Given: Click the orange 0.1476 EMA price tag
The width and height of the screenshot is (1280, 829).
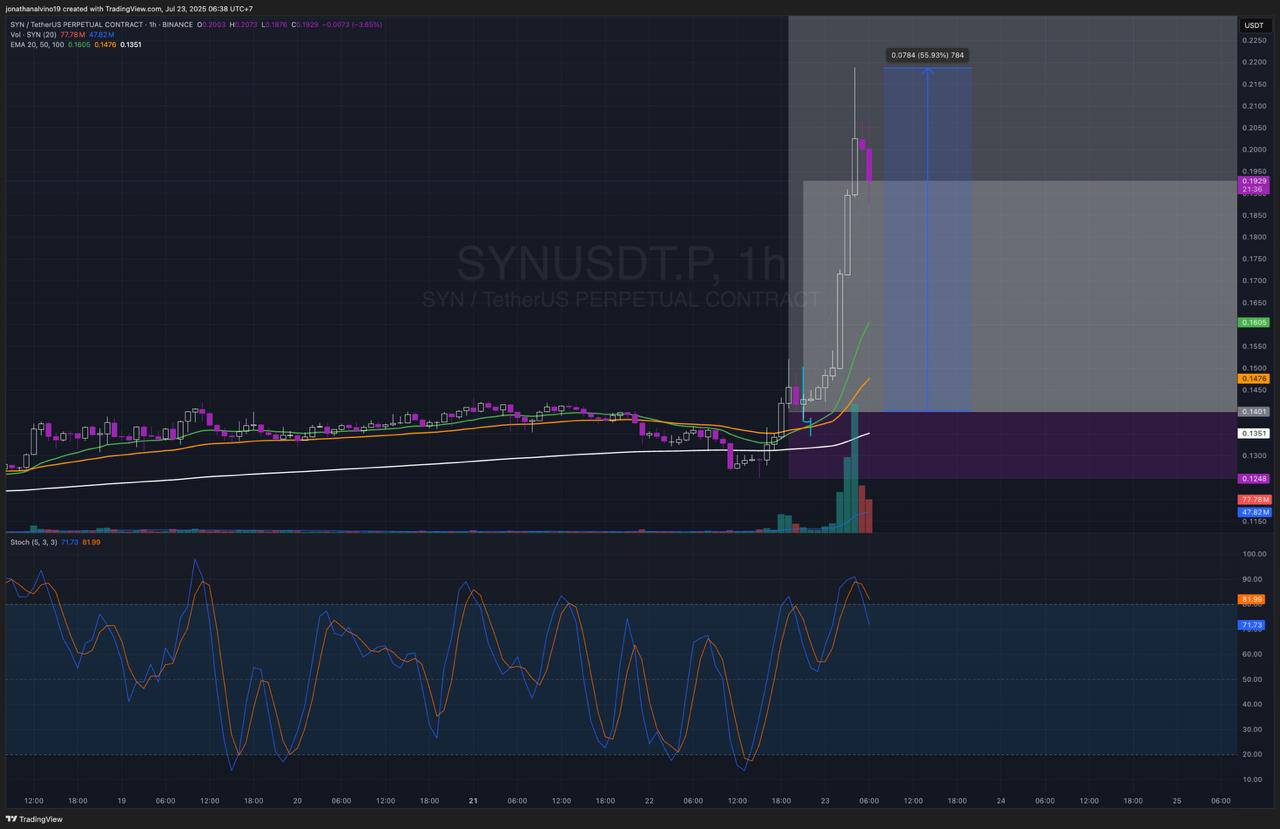Looking at the screenshot, I should coord(1253,379).
